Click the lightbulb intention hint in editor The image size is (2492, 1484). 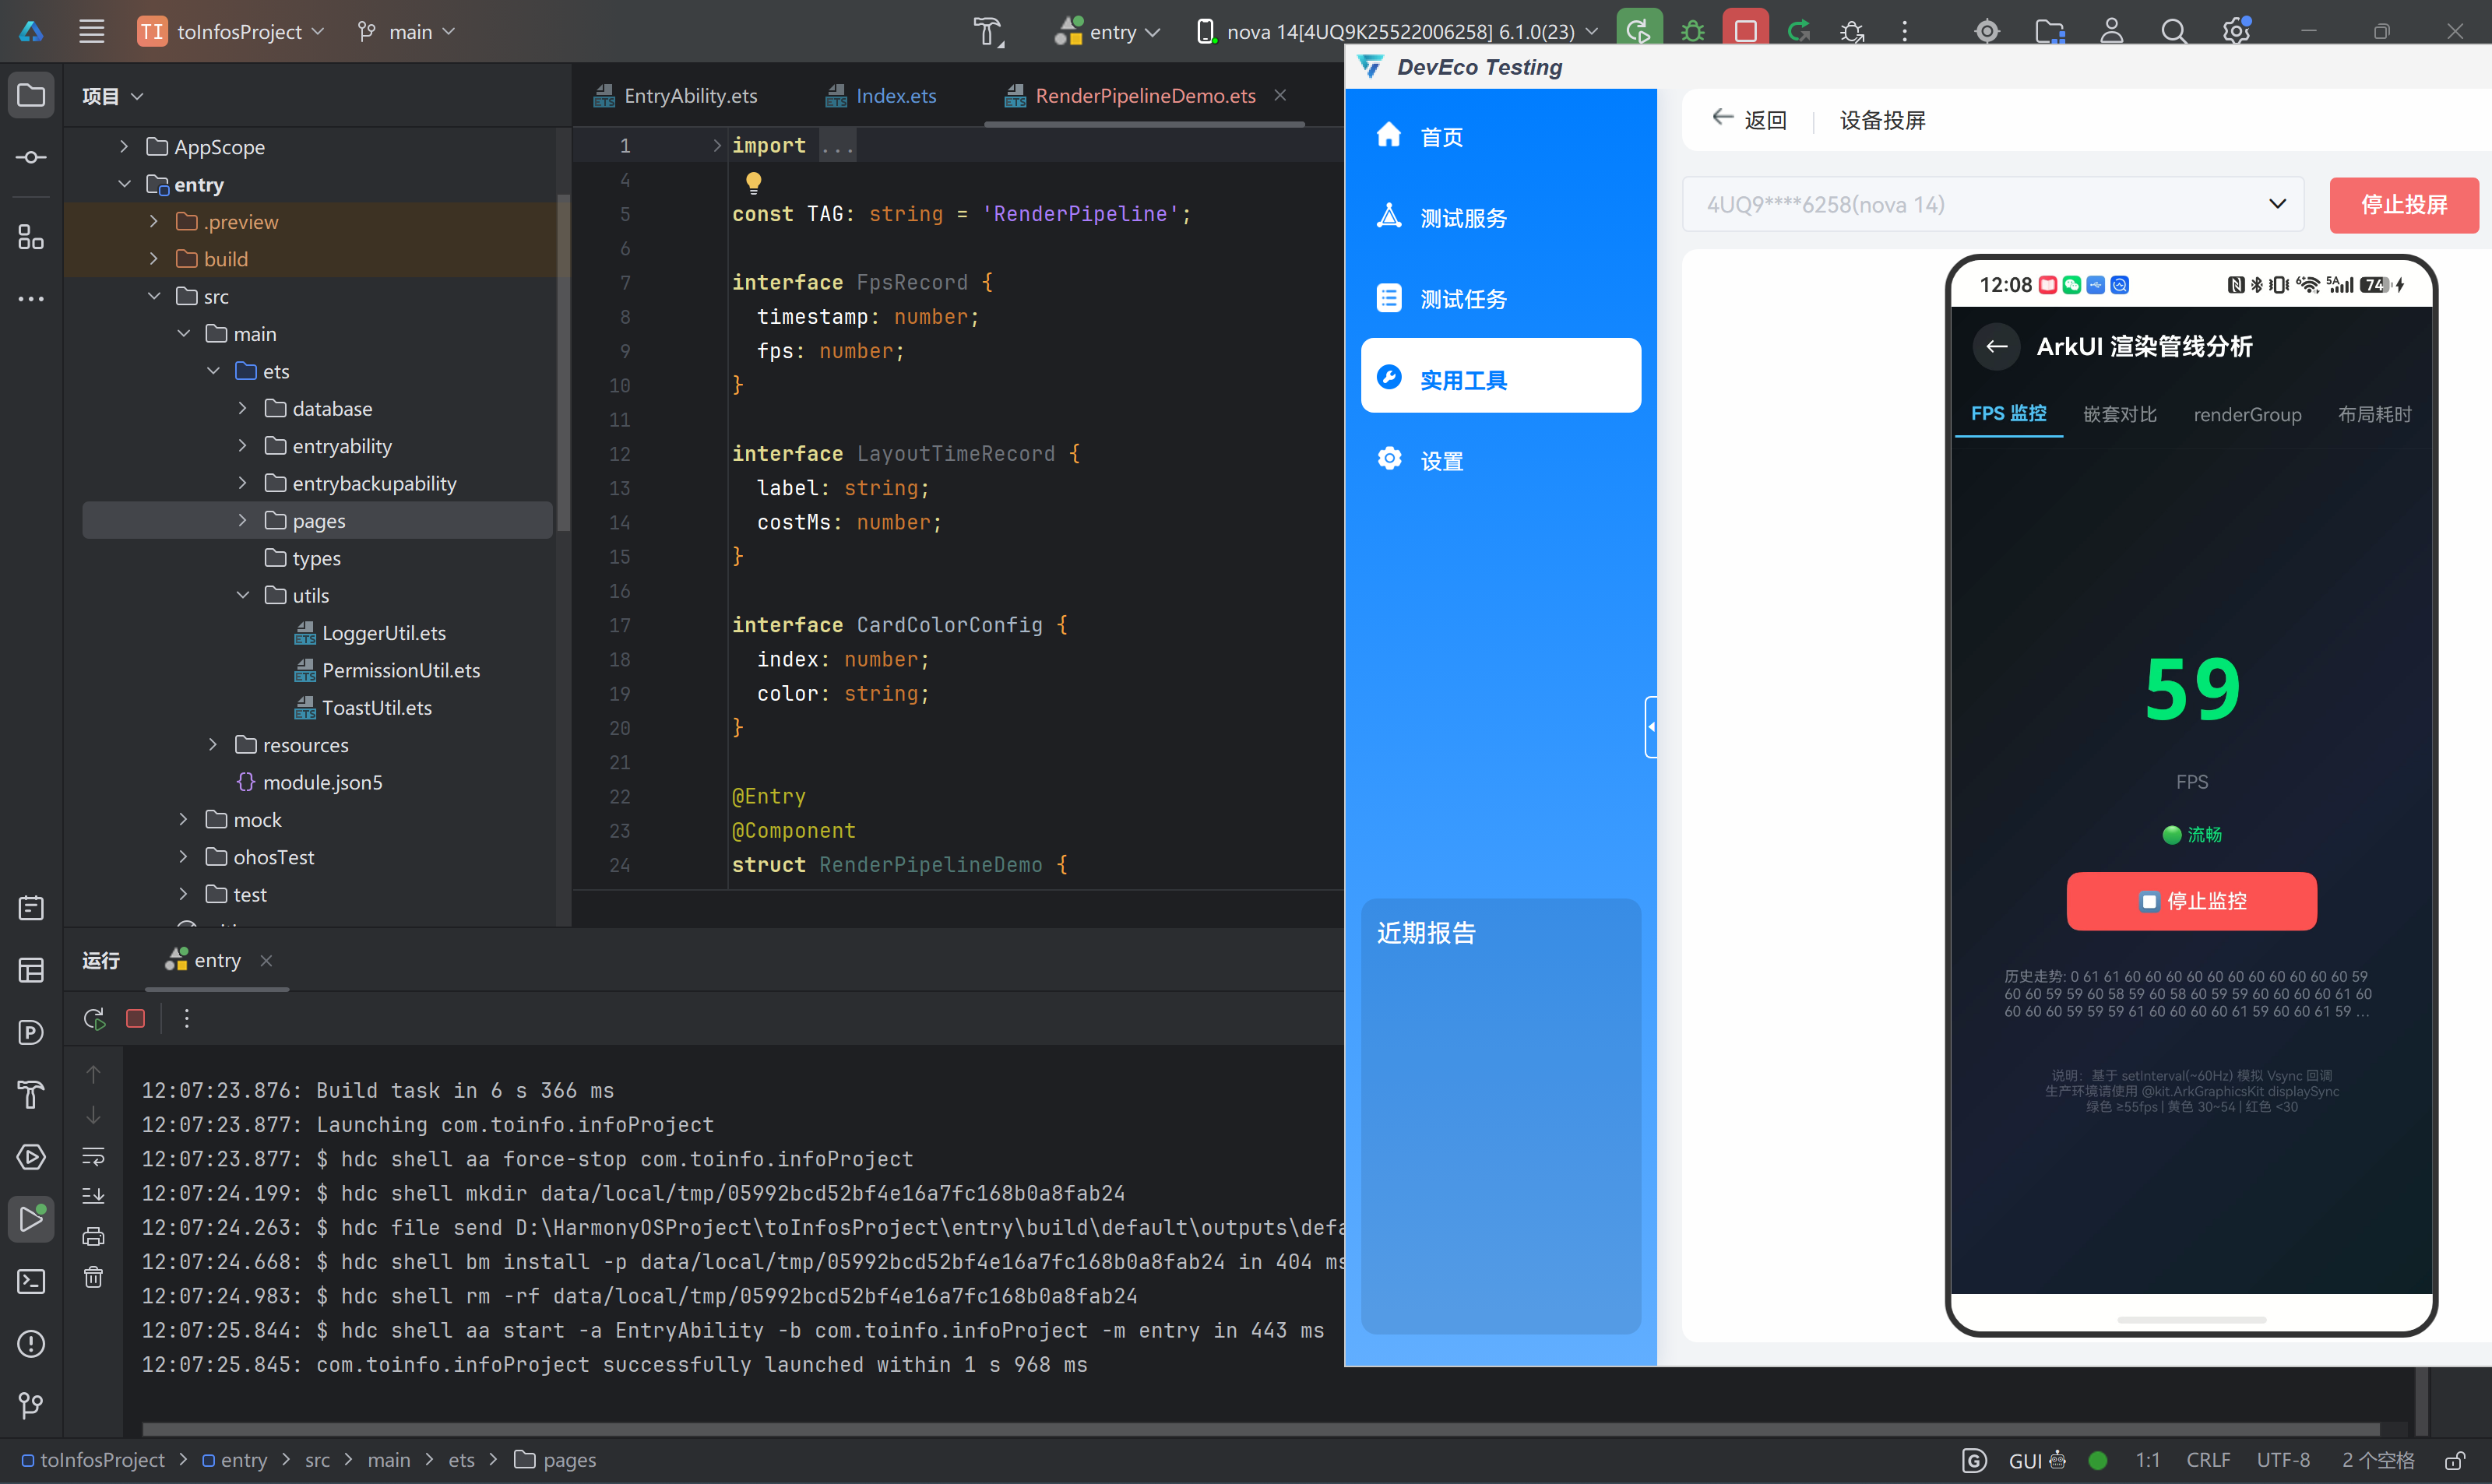coord(754,182)
